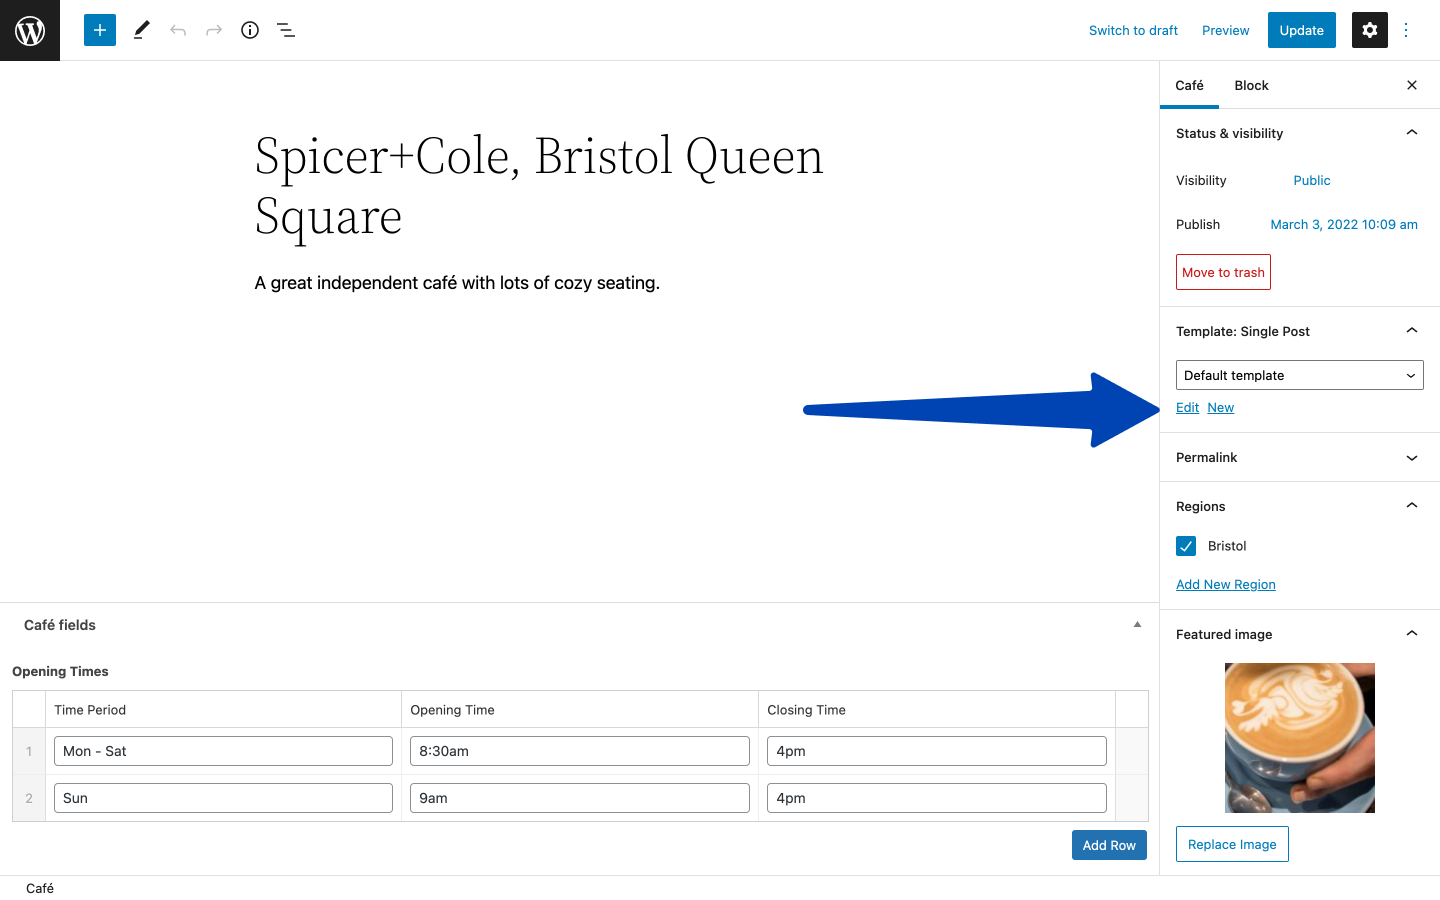Image resolution: width=1440 pixels, height=900 pixels.
Task: Collapse the Café fields metabox
Action: tap(1137, 624)
